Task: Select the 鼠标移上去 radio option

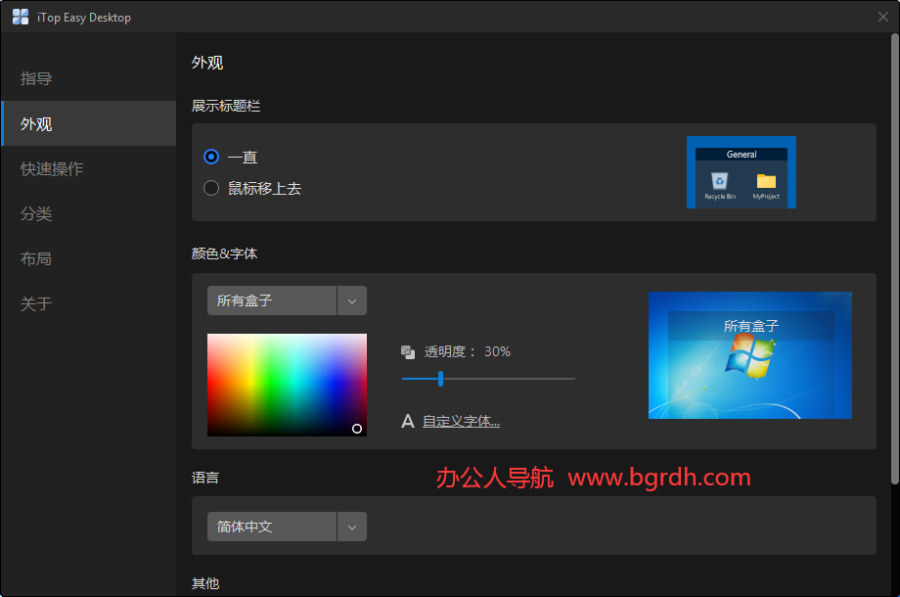Action: coord(211,187)
